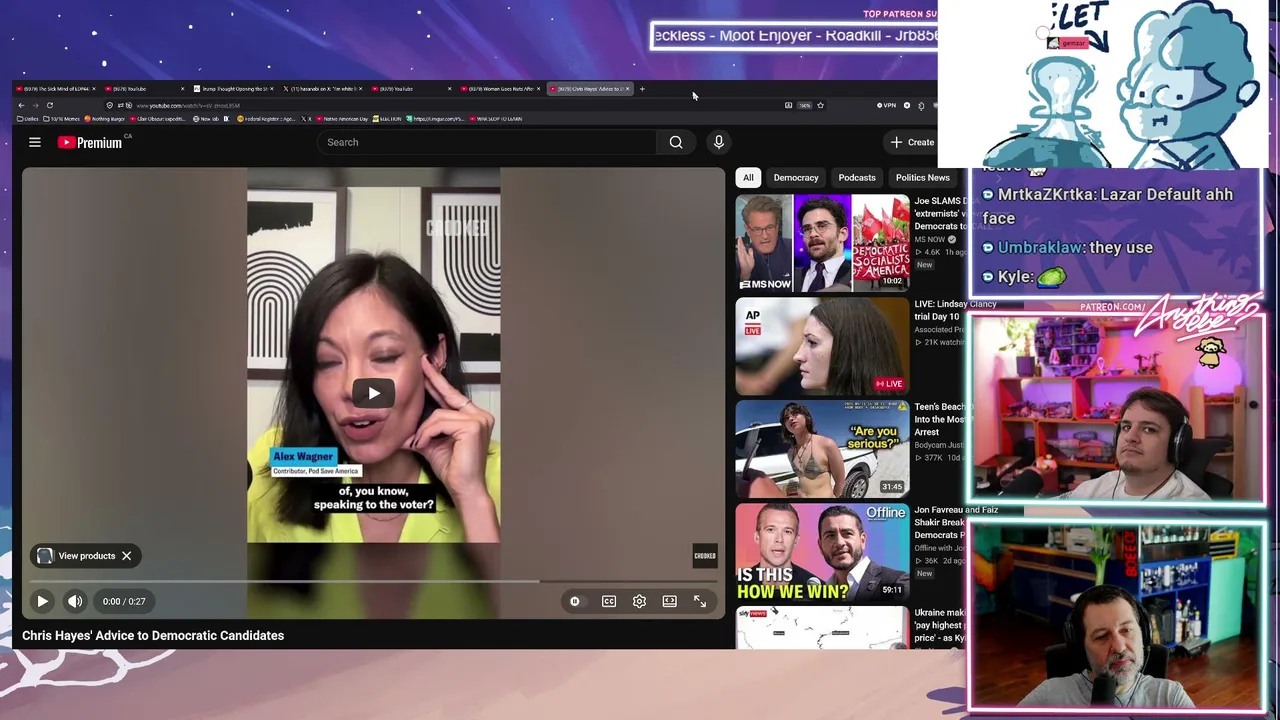Open 'Jon Favreau and Faiz' video title
Screen dimensions: 1280x720
pyautogui.click(x=955, y=522)
